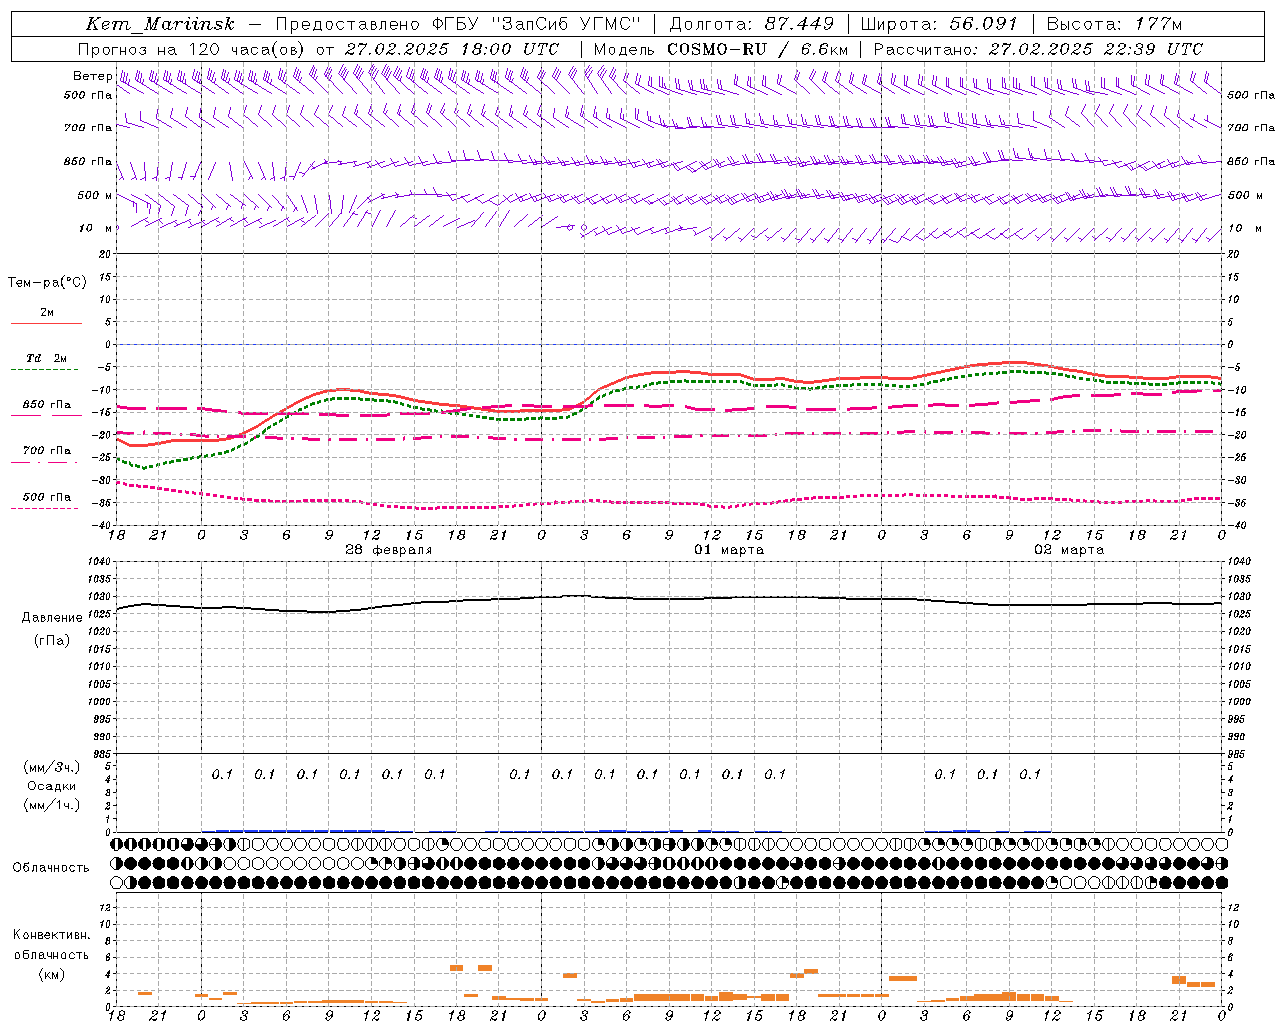Click the Облачность cloud cover label
The height and width of the screenshot is (1024, 1280).
pos(50,867)
